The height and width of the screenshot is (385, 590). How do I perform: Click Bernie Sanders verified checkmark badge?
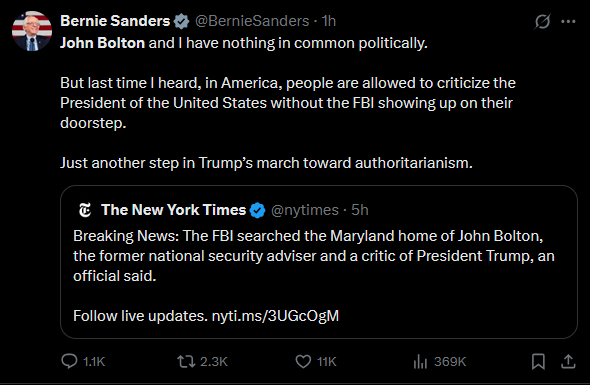tap(182, 21)
